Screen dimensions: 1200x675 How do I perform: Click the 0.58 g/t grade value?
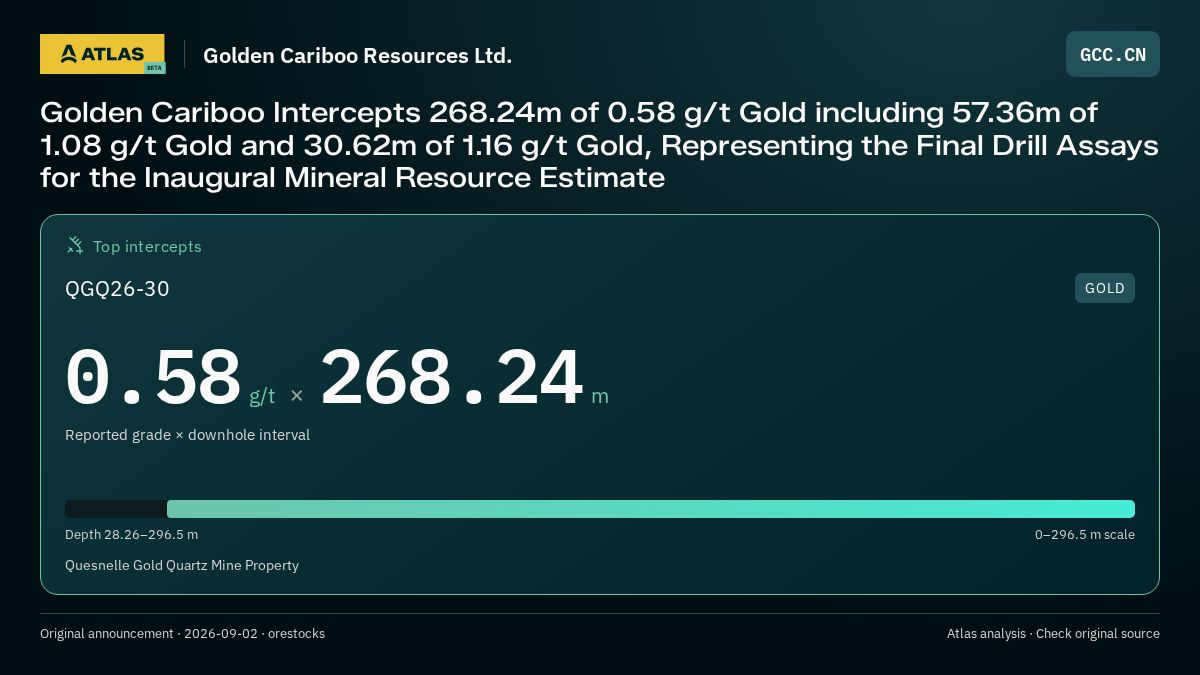tap(170, 378)
